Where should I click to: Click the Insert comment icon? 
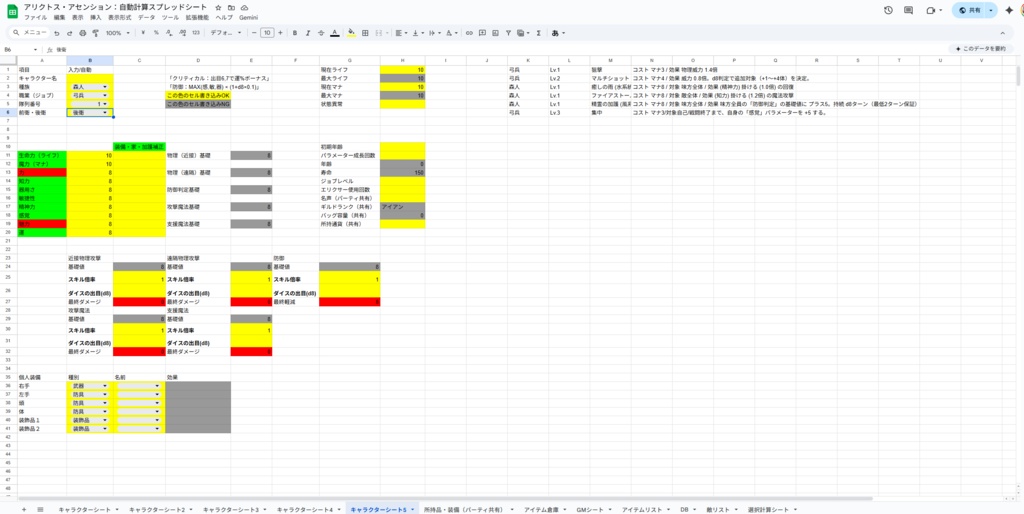[x=482, y=33]
